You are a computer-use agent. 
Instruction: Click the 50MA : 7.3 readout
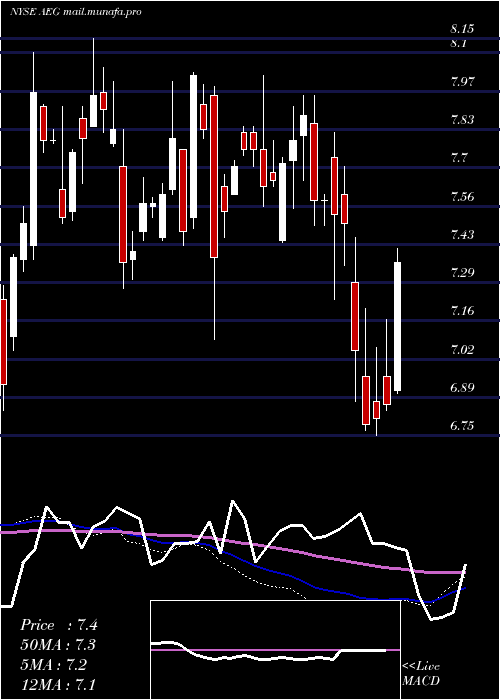click(x=58, y=645)
